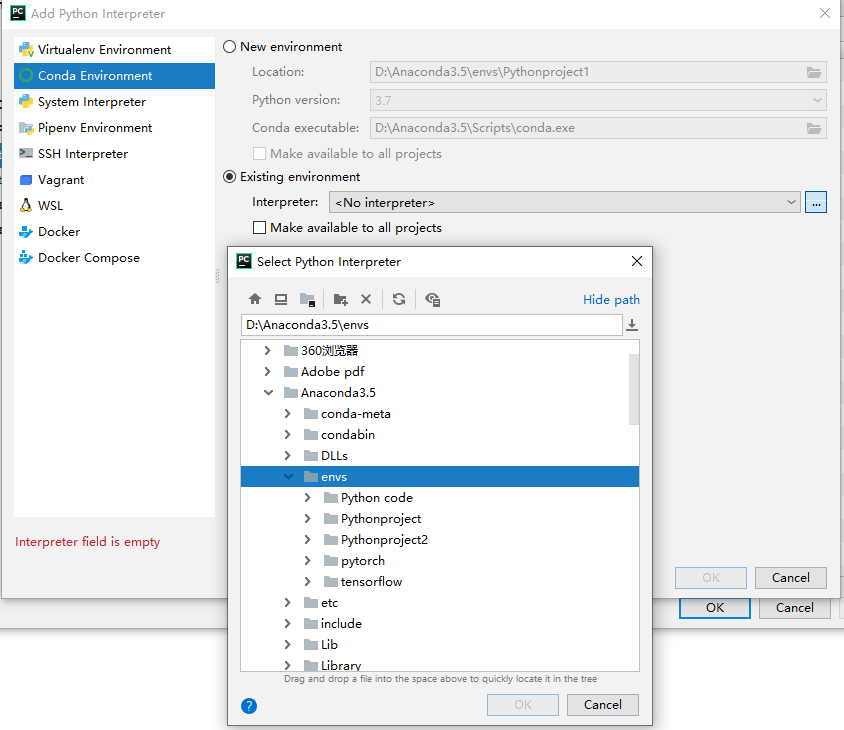Click the folder icon beside pytorch
The height and width of the screenshot is (730, 844).
coord(330,561)
